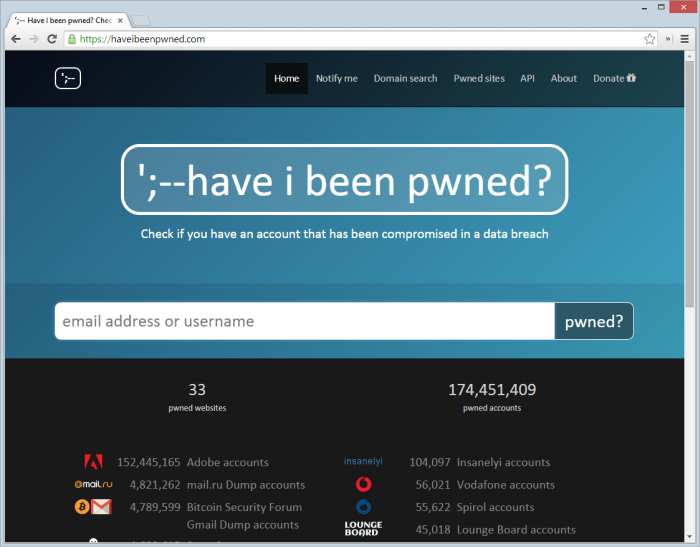Open the API page

527,79
